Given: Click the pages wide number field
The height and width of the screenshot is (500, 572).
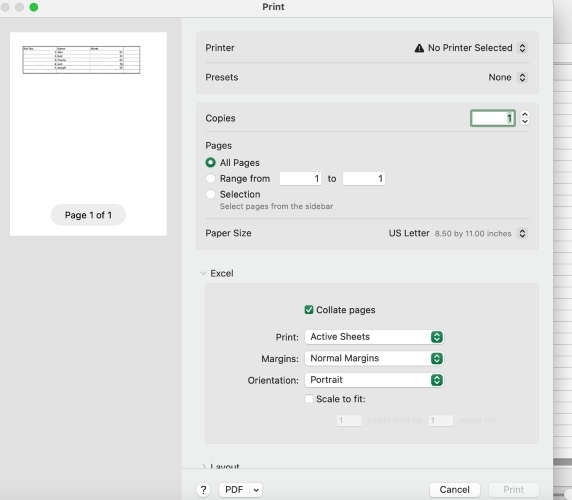Looking at the screenshot, I should pos(349,420).
